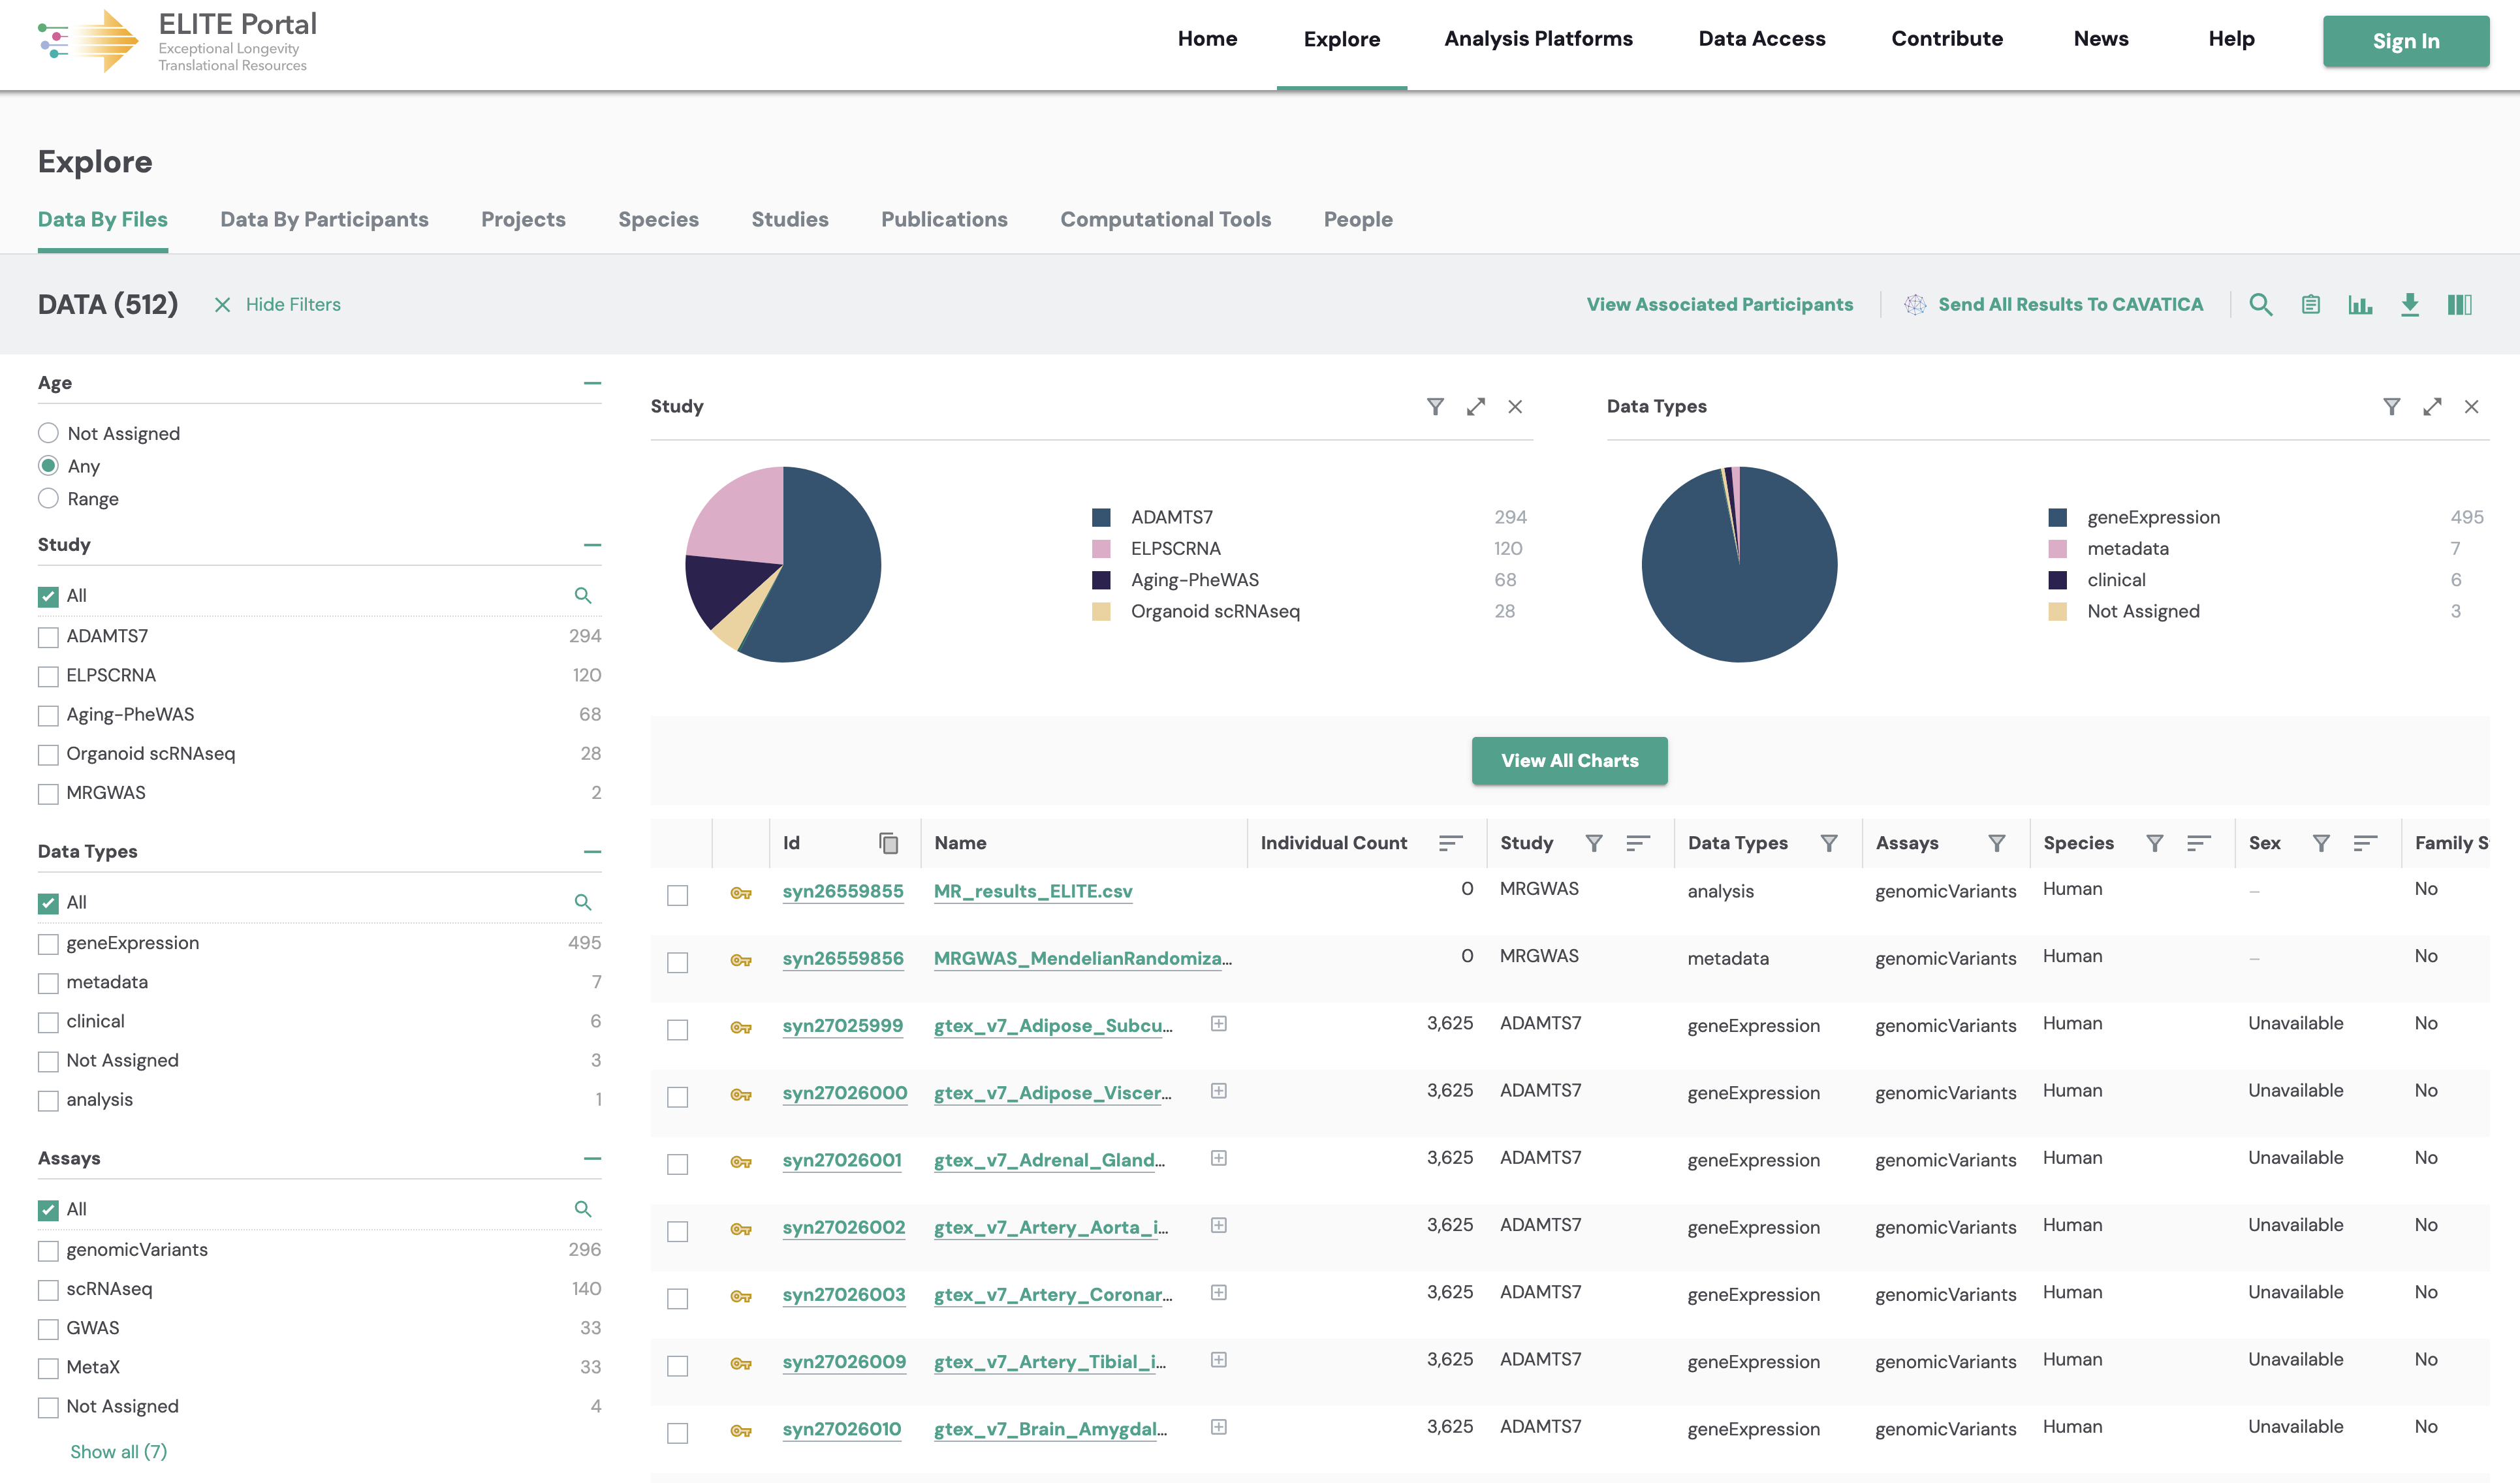
Task: Filter the Study table column
Action: (1594, 843)
